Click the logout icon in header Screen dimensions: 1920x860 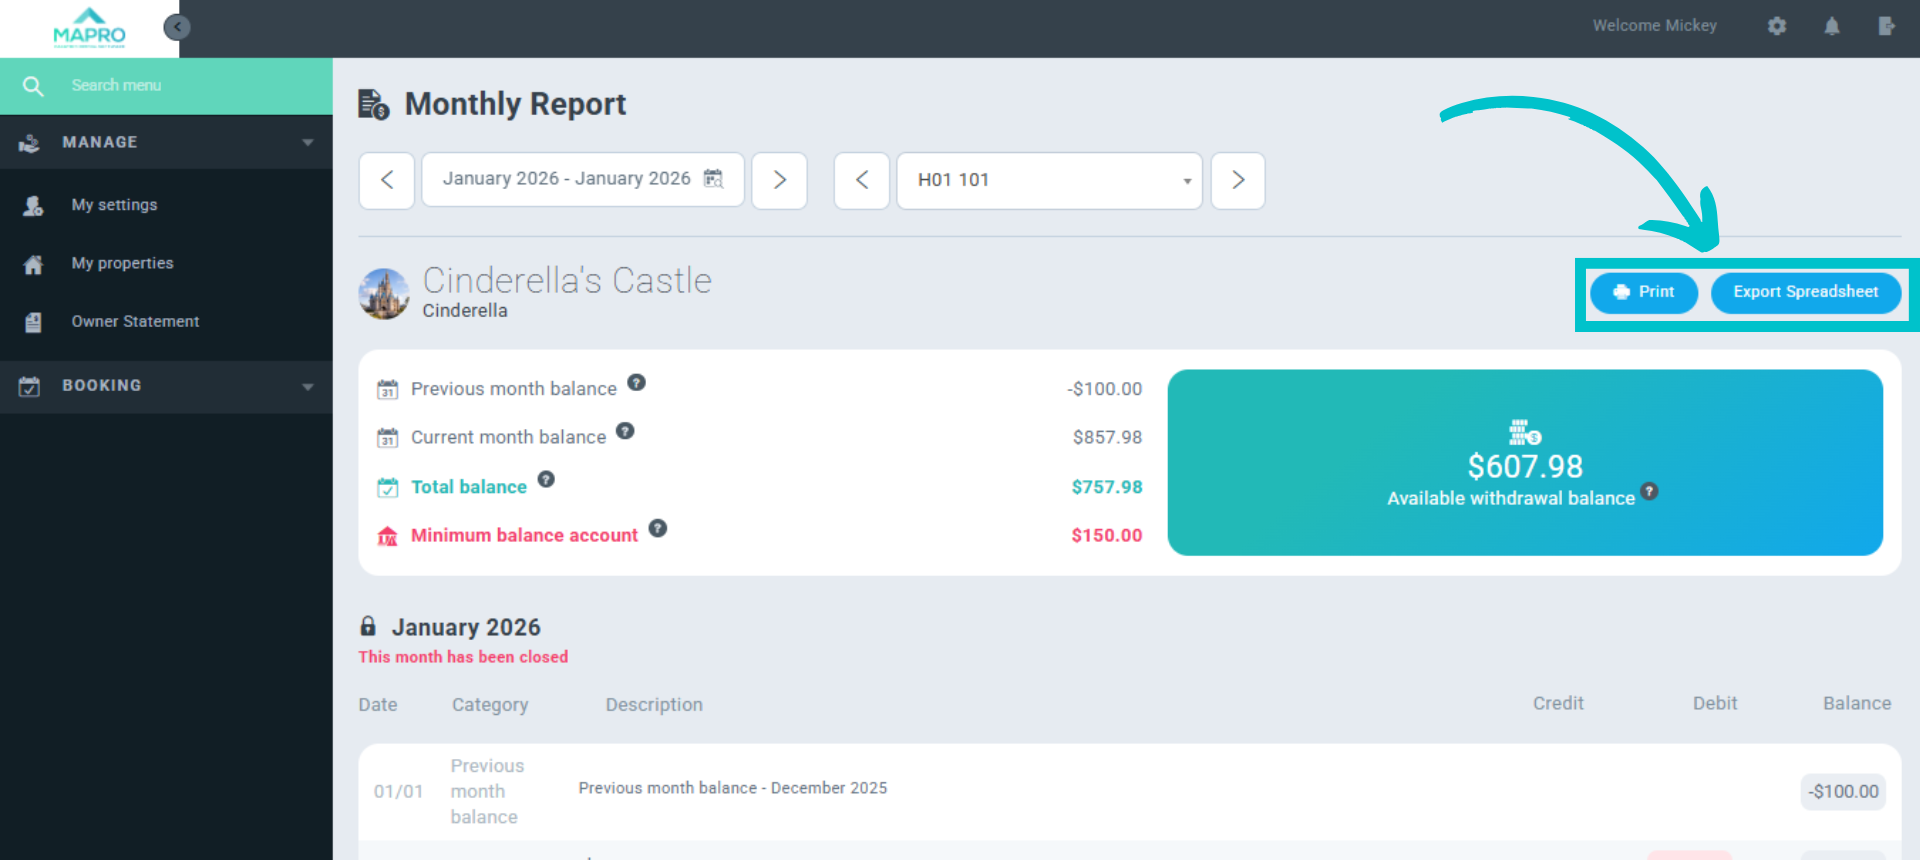tap(1886, 26)
